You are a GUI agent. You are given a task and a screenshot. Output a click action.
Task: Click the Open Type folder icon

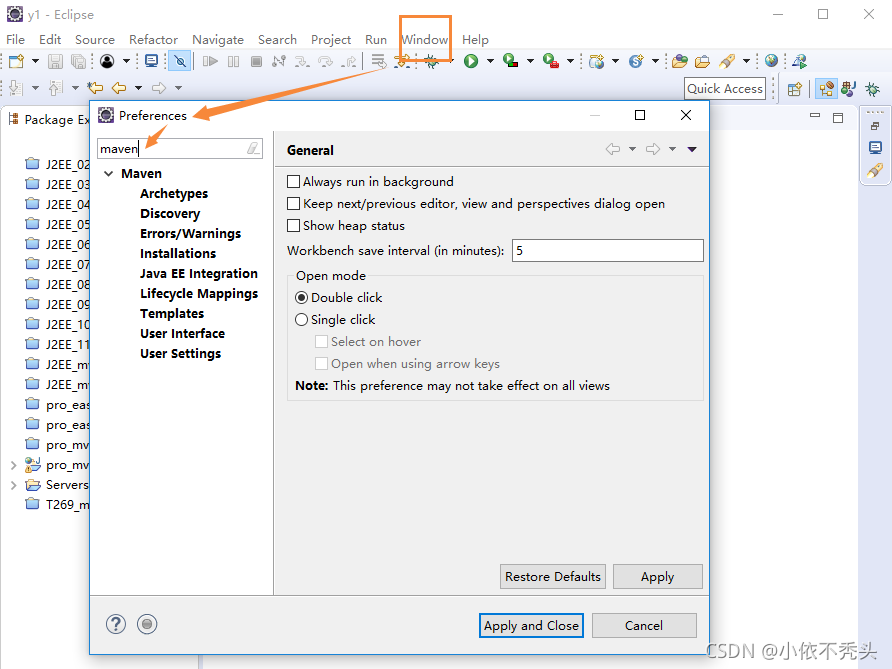point(680,61)
